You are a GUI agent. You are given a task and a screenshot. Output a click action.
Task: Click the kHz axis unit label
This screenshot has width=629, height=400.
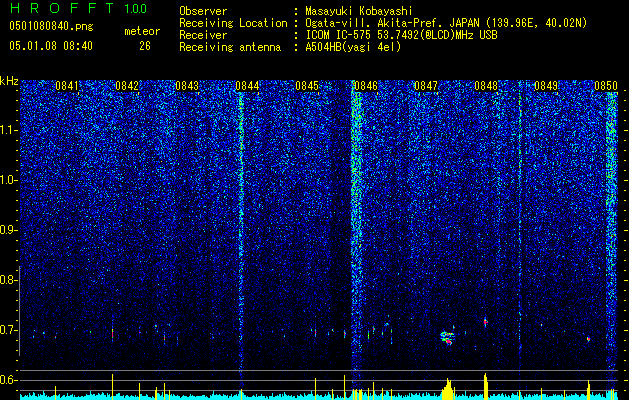tap(9, 81)
